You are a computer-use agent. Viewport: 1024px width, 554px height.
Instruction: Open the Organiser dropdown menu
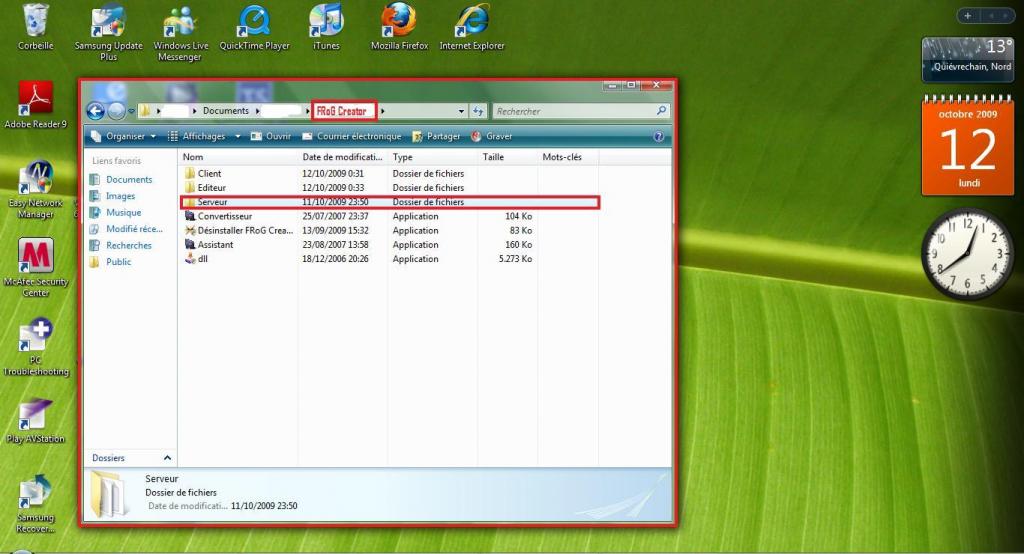[x=123, y=137]
